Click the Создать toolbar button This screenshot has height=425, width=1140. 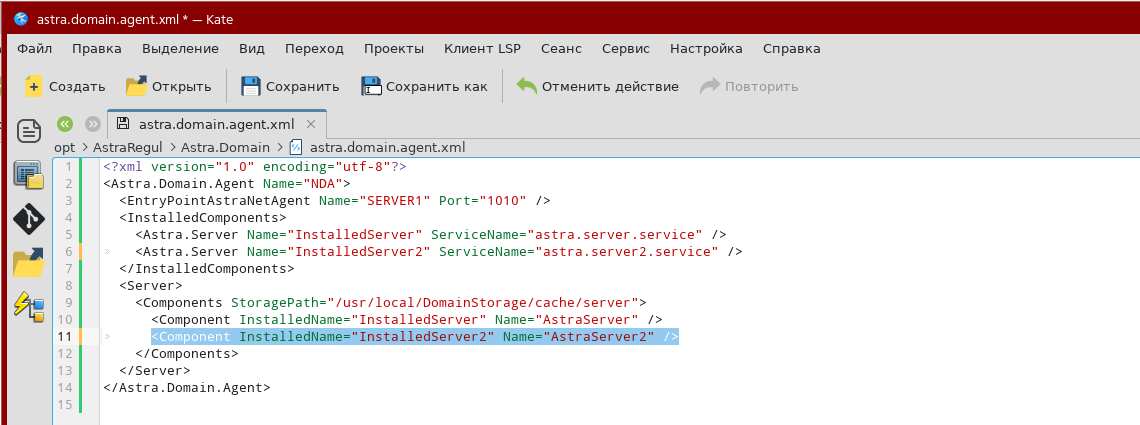coord(64,86)
